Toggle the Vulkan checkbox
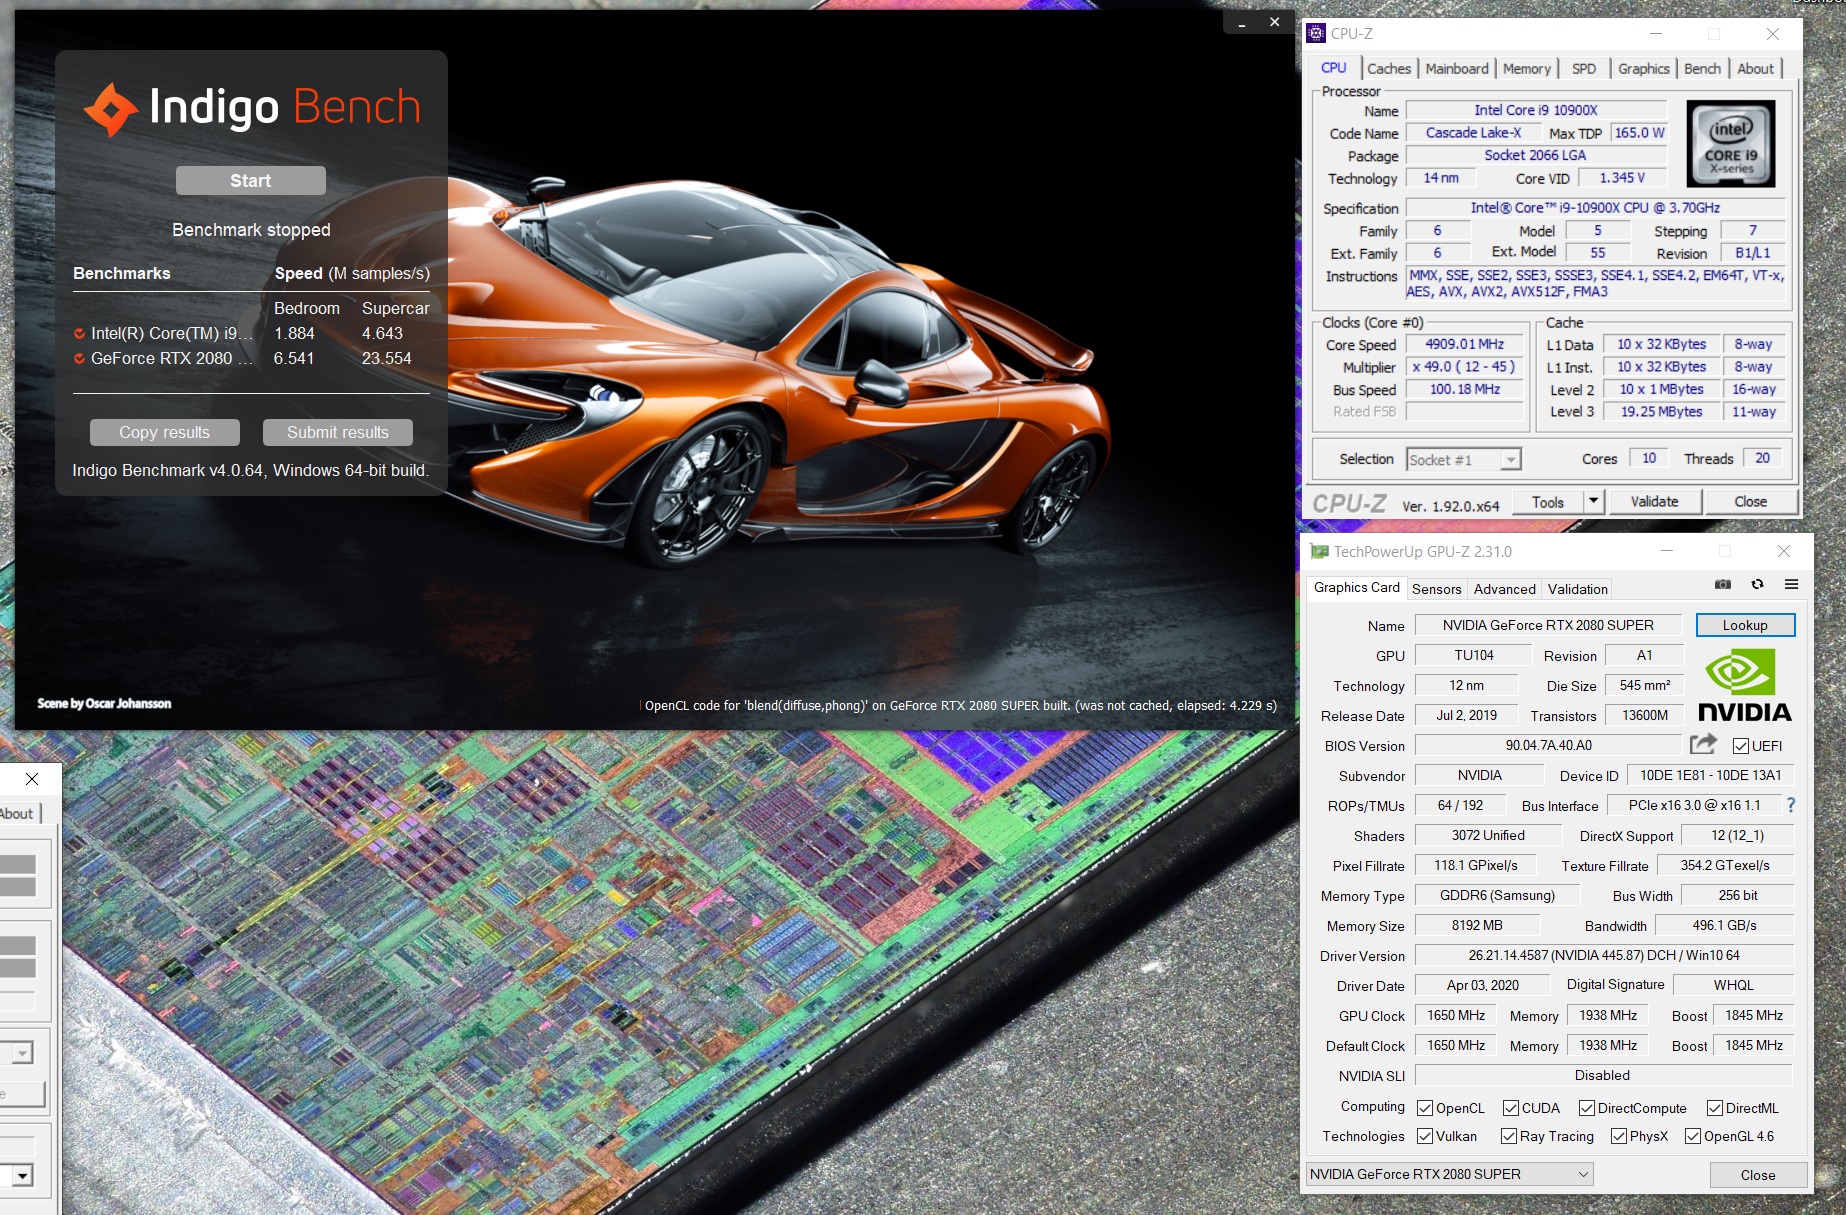Image resolution: width=1846 pixels, height=1215 pixels. (x=1425, y=1136)
